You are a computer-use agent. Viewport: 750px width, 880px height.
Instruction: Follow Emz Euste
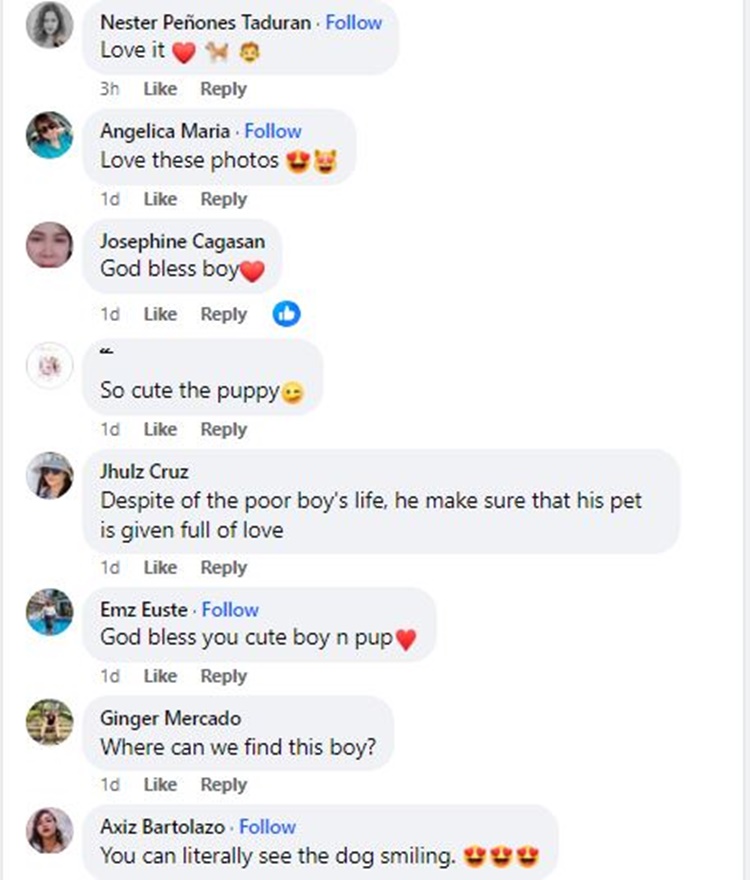click(x=230, y=609)
